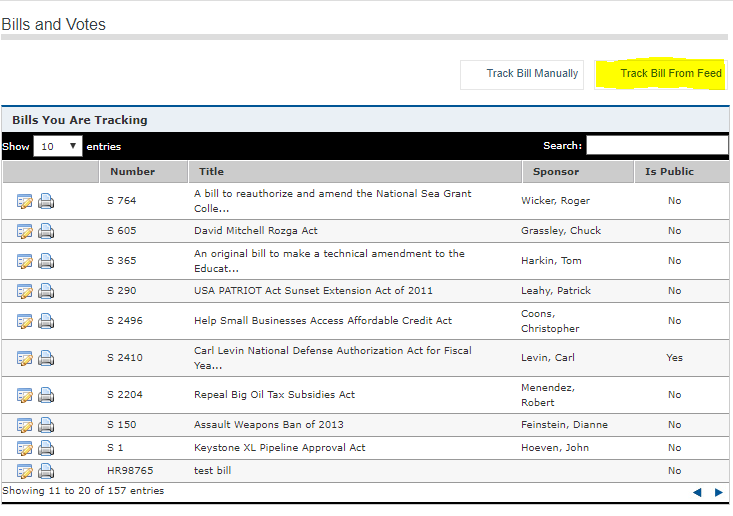Select Keystone XL Pipeline Approval Act title
The width and height of the screenshot is (733, 516).
pyautogui.click(x=280, y=448)
